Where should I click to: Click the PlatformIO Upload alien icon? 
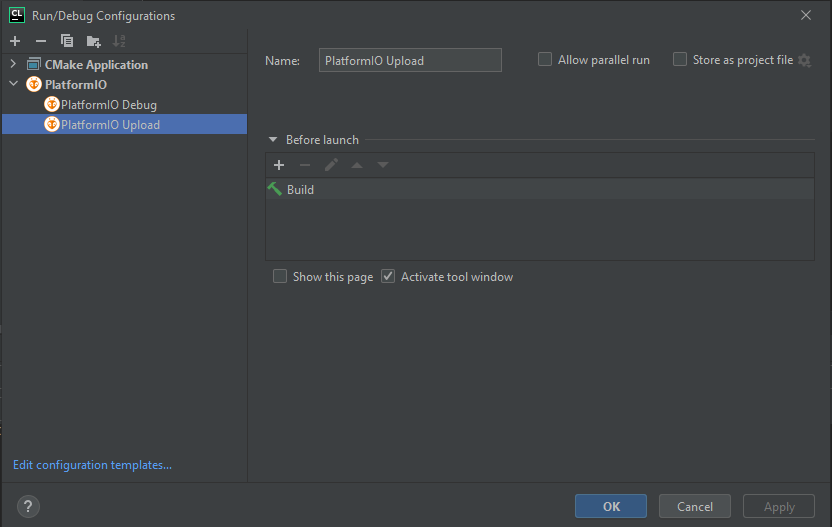[51, 124]
